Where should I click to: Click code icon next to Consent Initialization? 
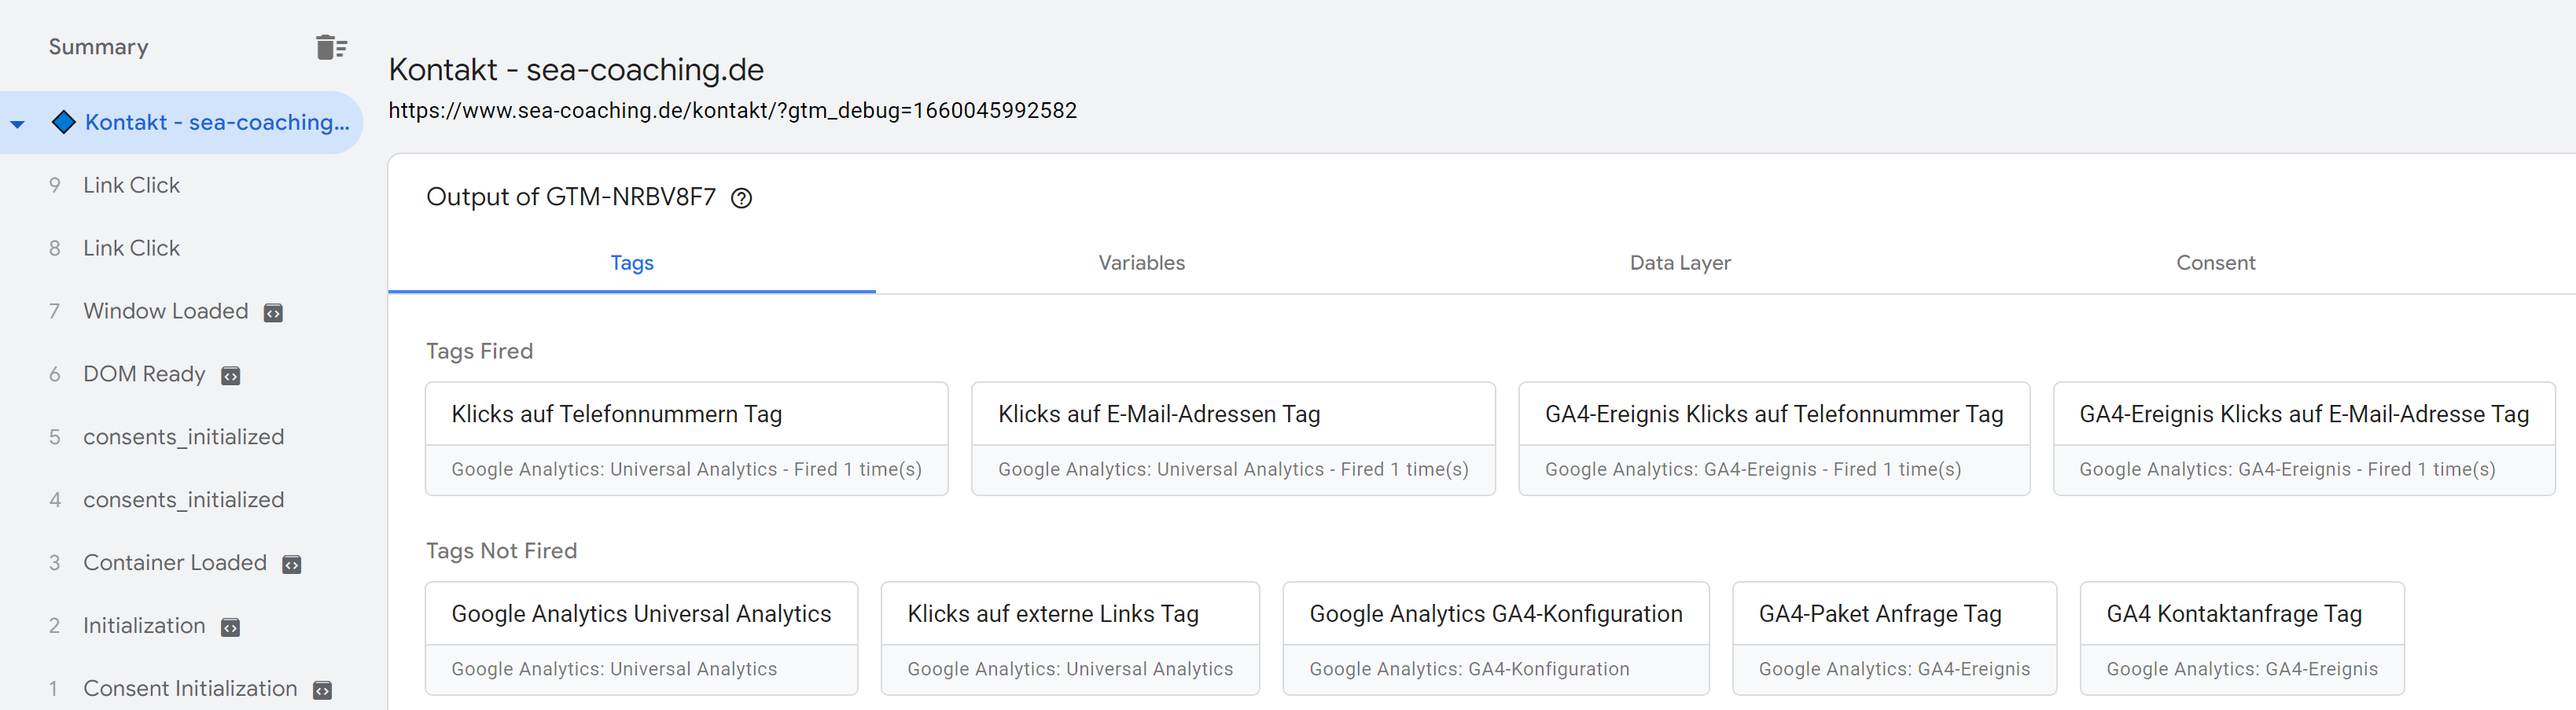[x=322, y=691]
